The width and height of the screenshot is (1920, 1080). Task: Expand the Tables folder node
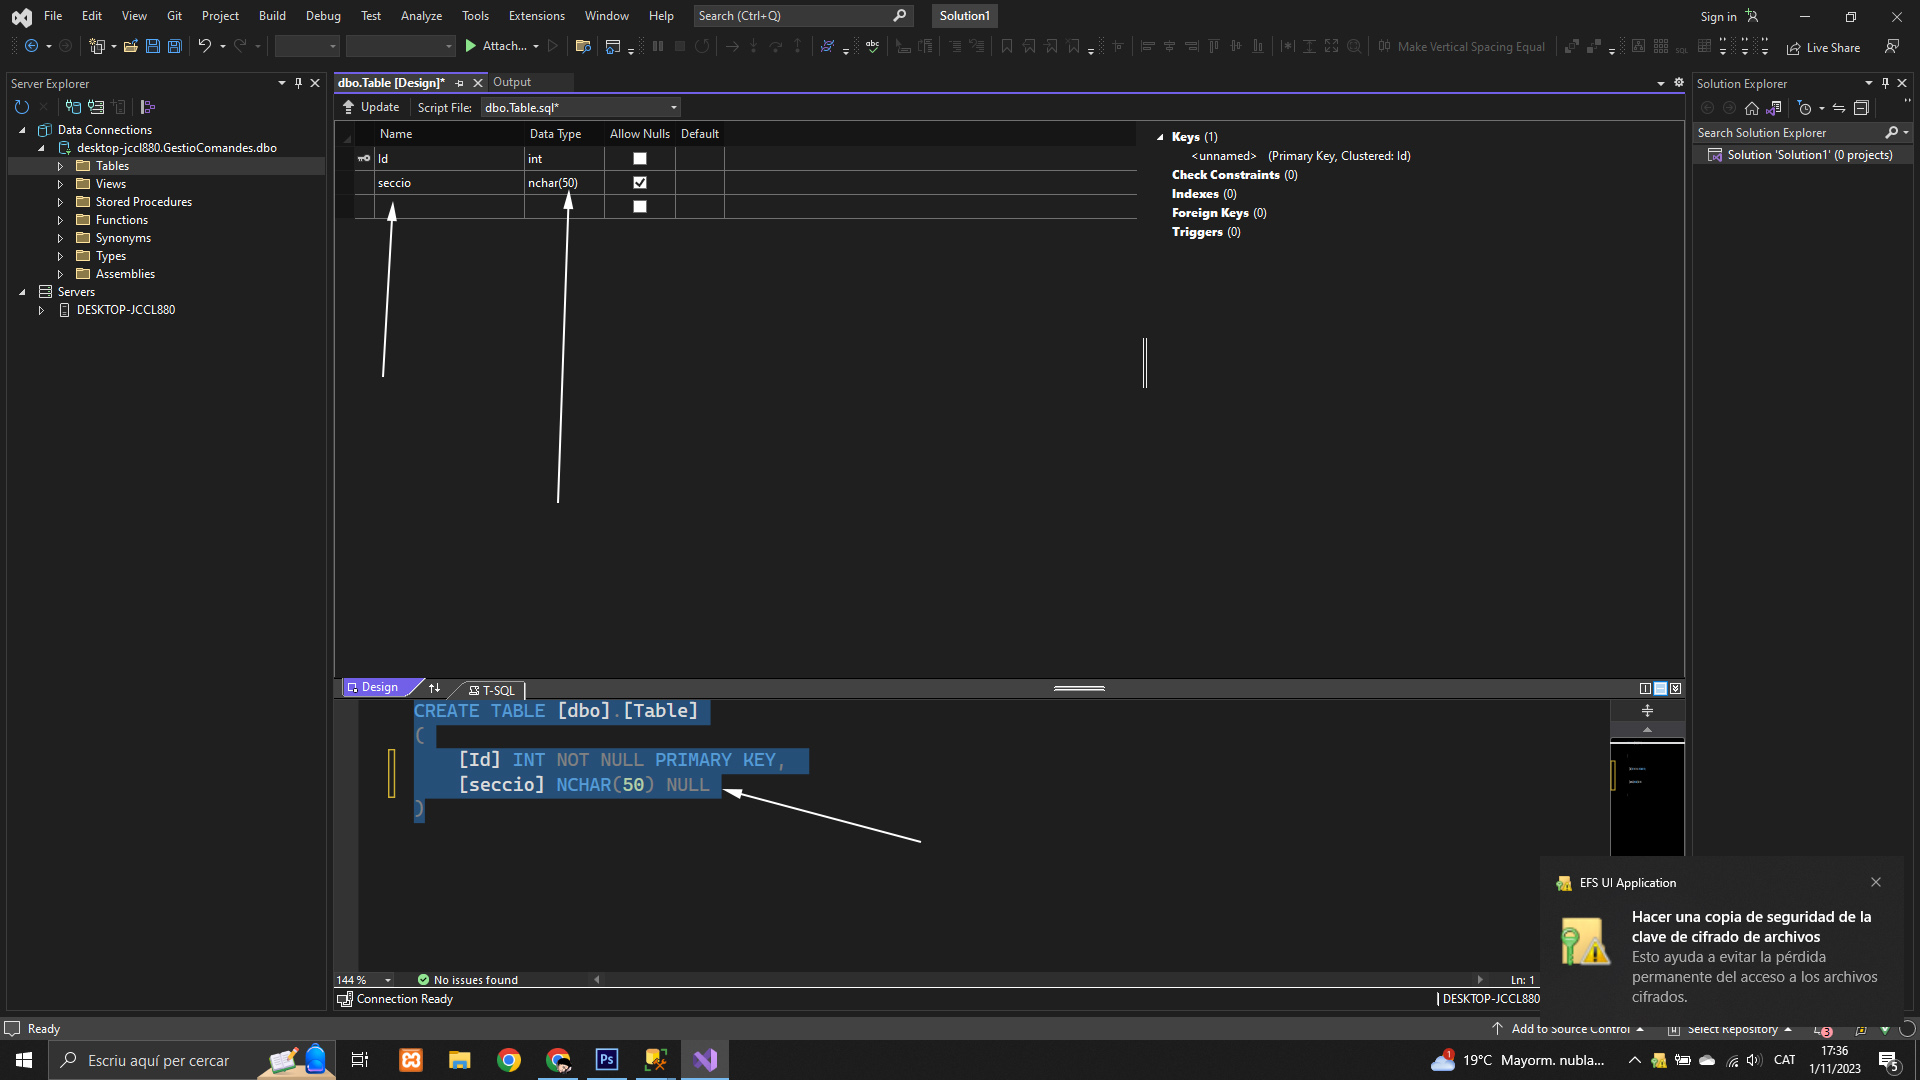coord(60,166)
